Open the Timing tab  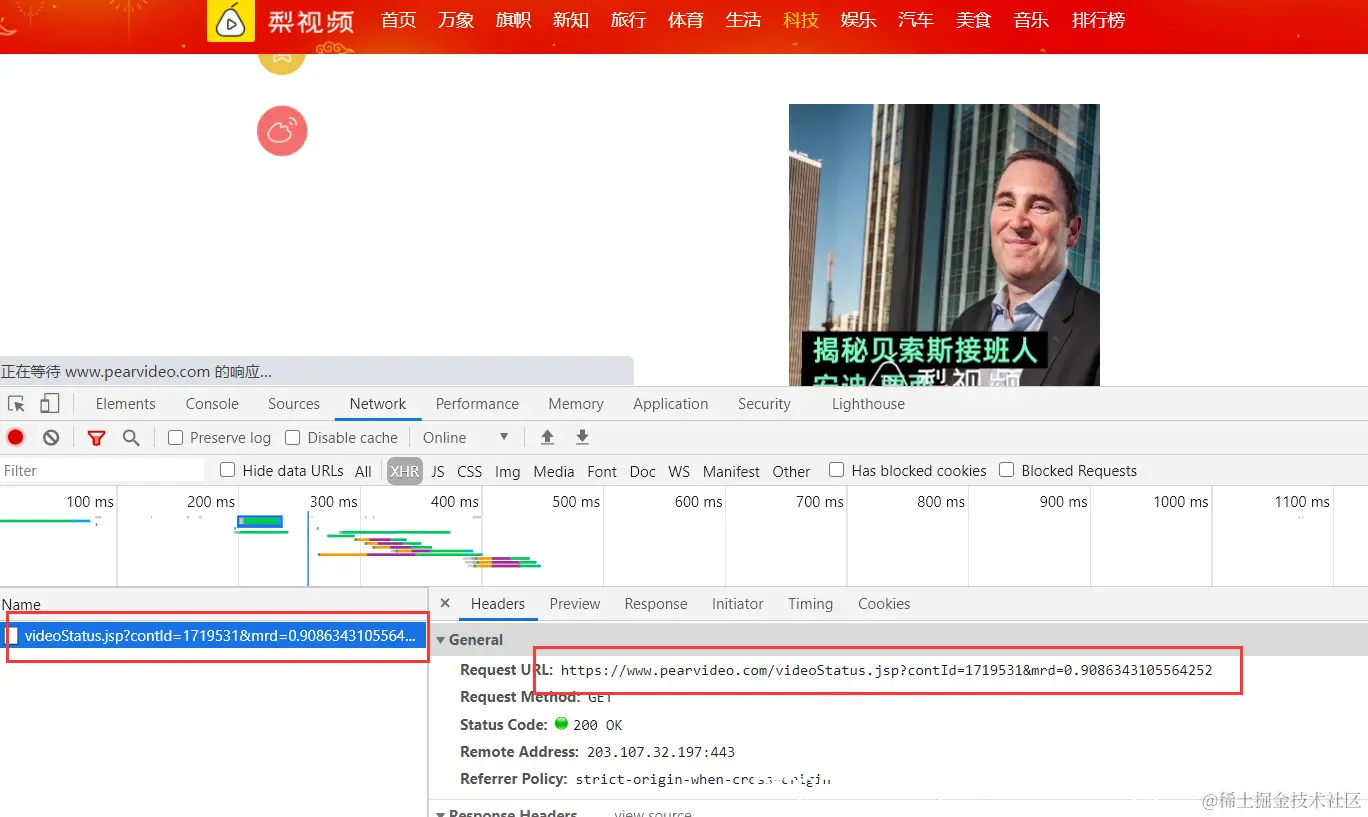pos(810,604)
